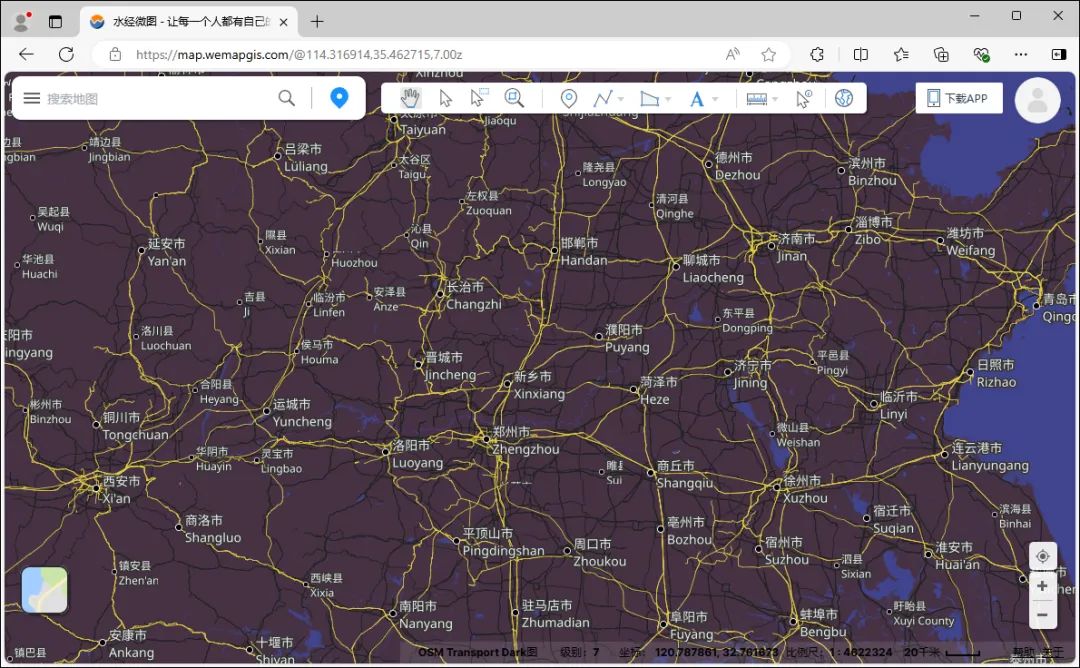Select the ruler measurement tool
1080x668 pixels.
click(756, 99)
